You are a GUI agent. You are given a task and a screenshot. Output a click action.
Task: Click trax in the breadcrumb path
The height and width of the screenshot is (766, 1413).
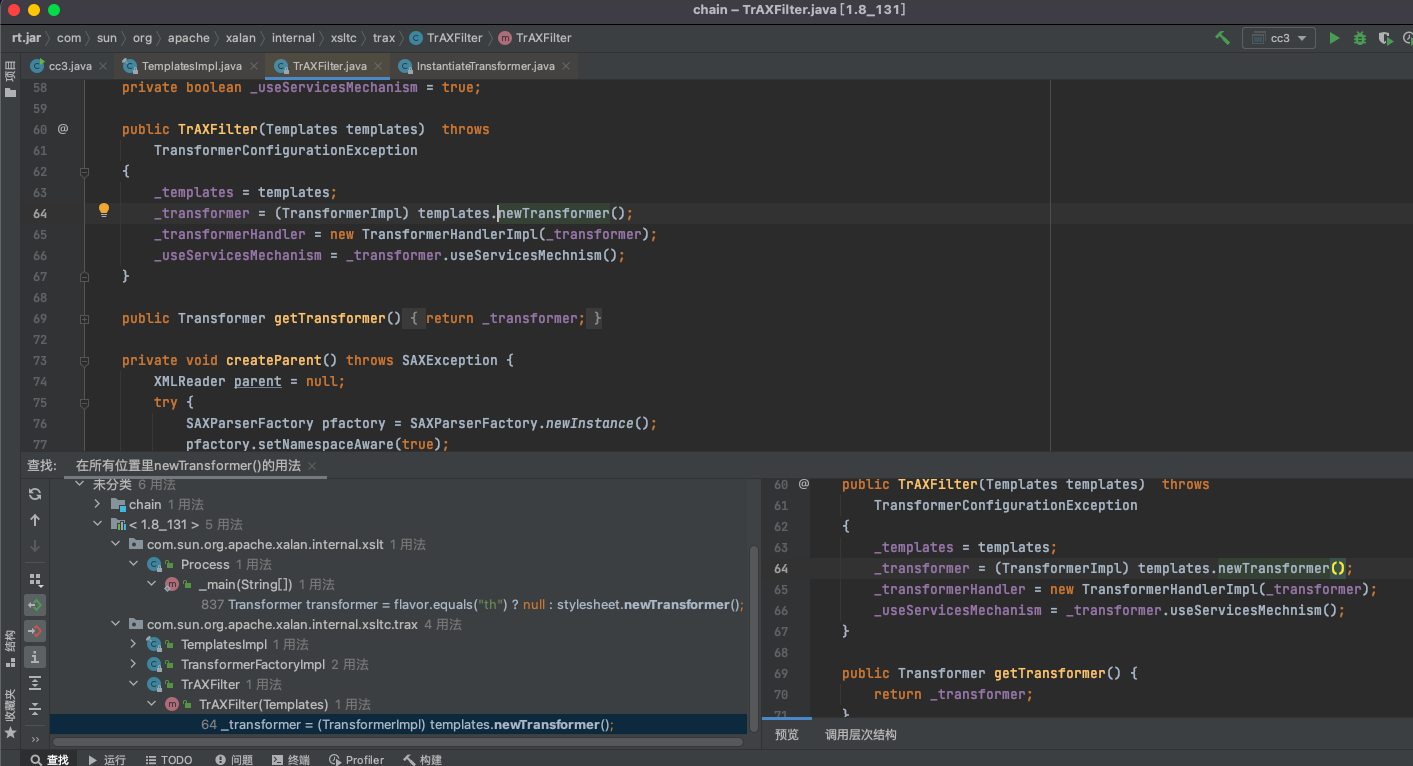click(x=384, y=38)
